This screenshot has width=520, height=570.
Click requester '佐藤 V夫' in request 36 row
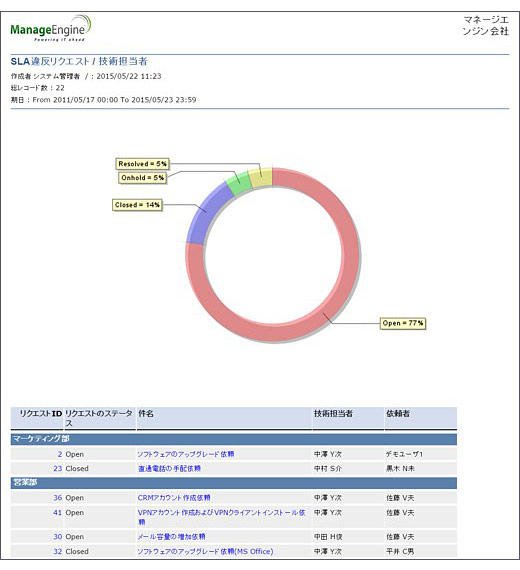pyautogui.click(x=400, y=498)
